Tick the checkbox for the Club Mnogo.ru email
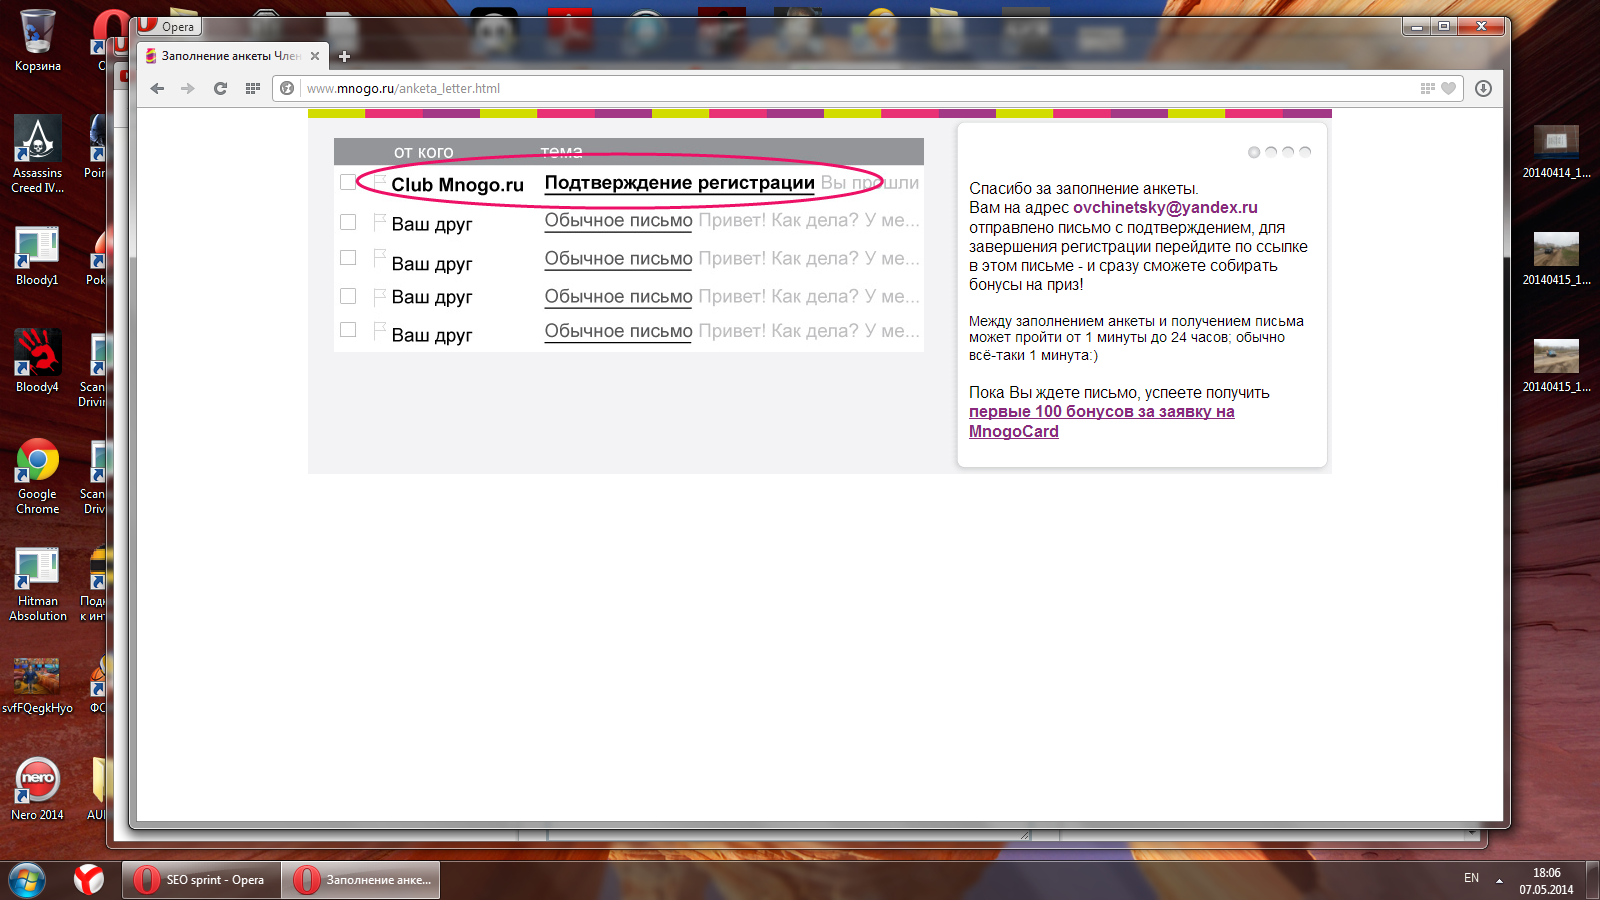 coord(348,182)
